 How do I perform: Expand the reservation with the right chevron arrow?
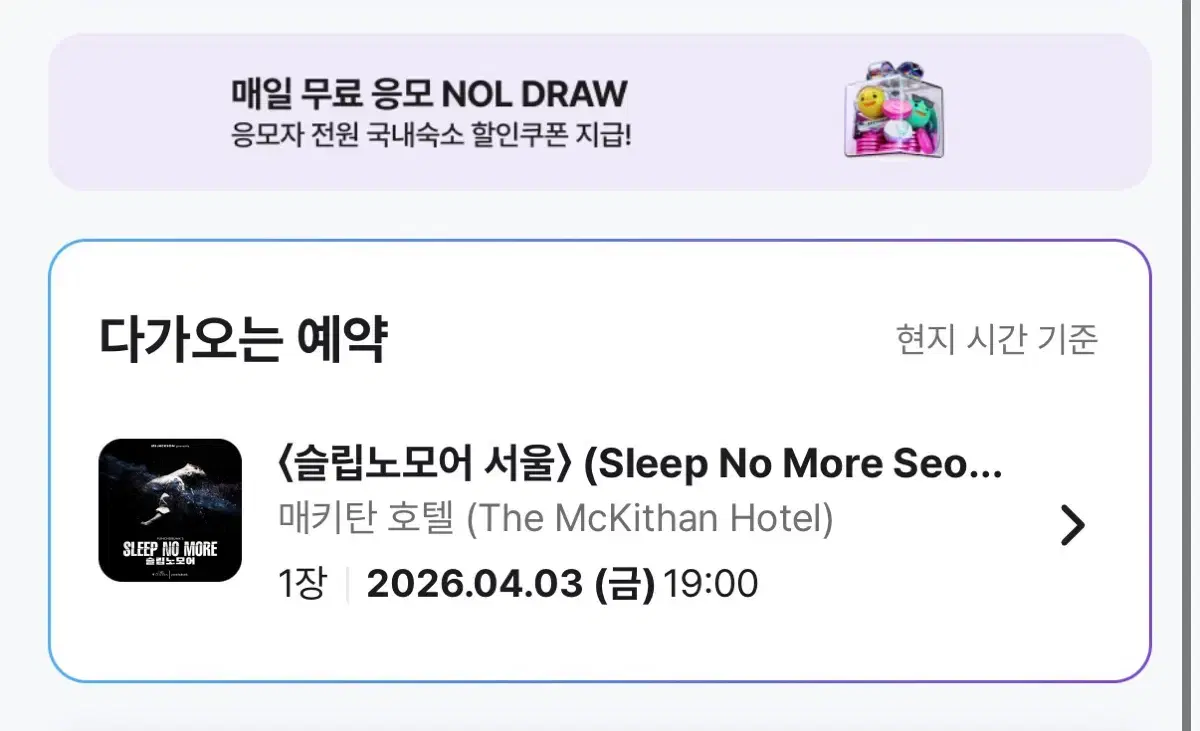(1072, 525)
